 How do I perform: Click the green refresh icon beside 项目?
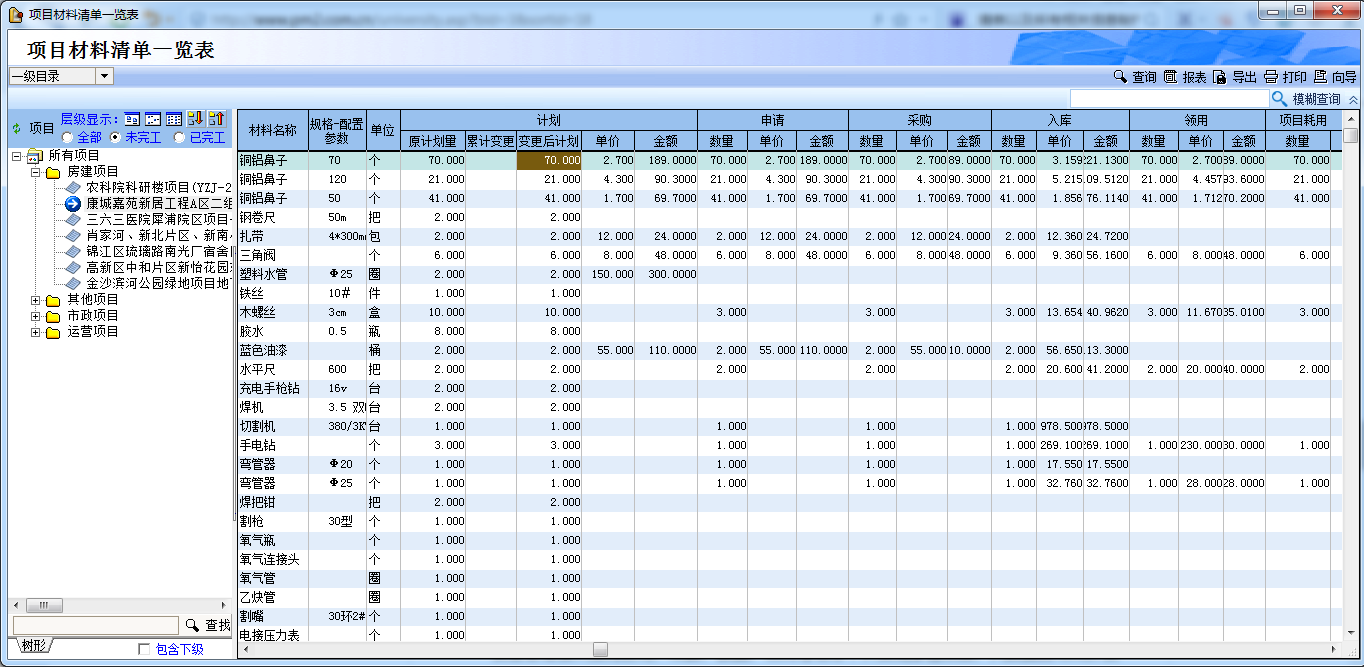[x=16, y=128]
